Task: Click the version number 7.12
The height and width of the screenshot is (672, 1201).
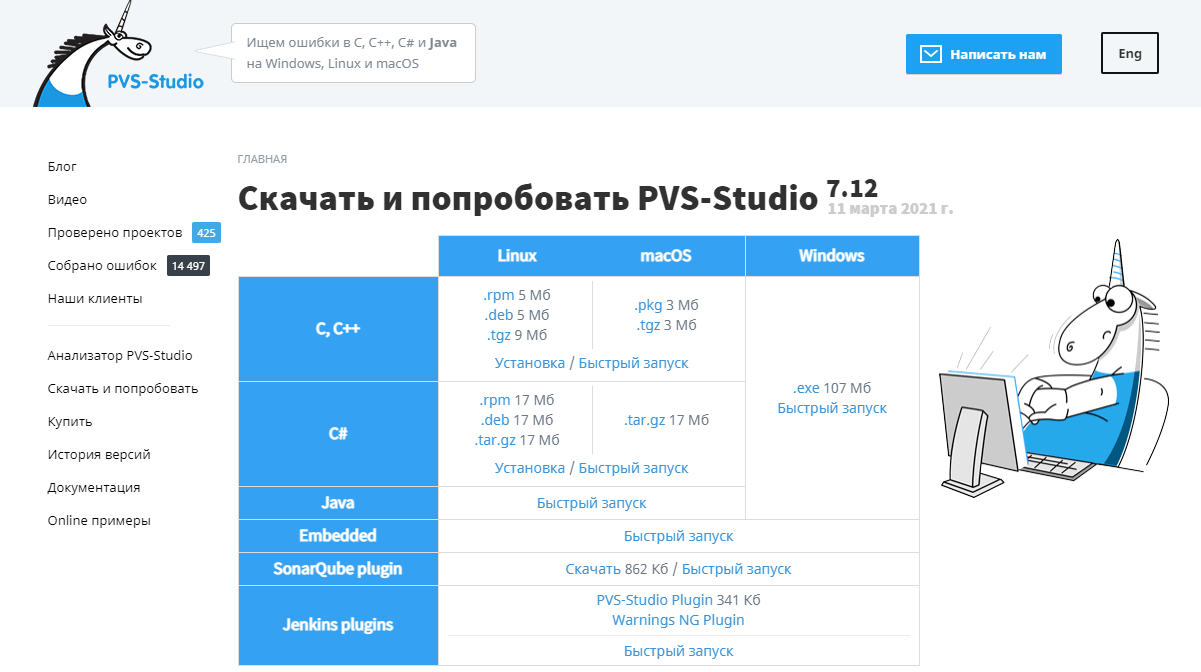Action: (852, 189)
